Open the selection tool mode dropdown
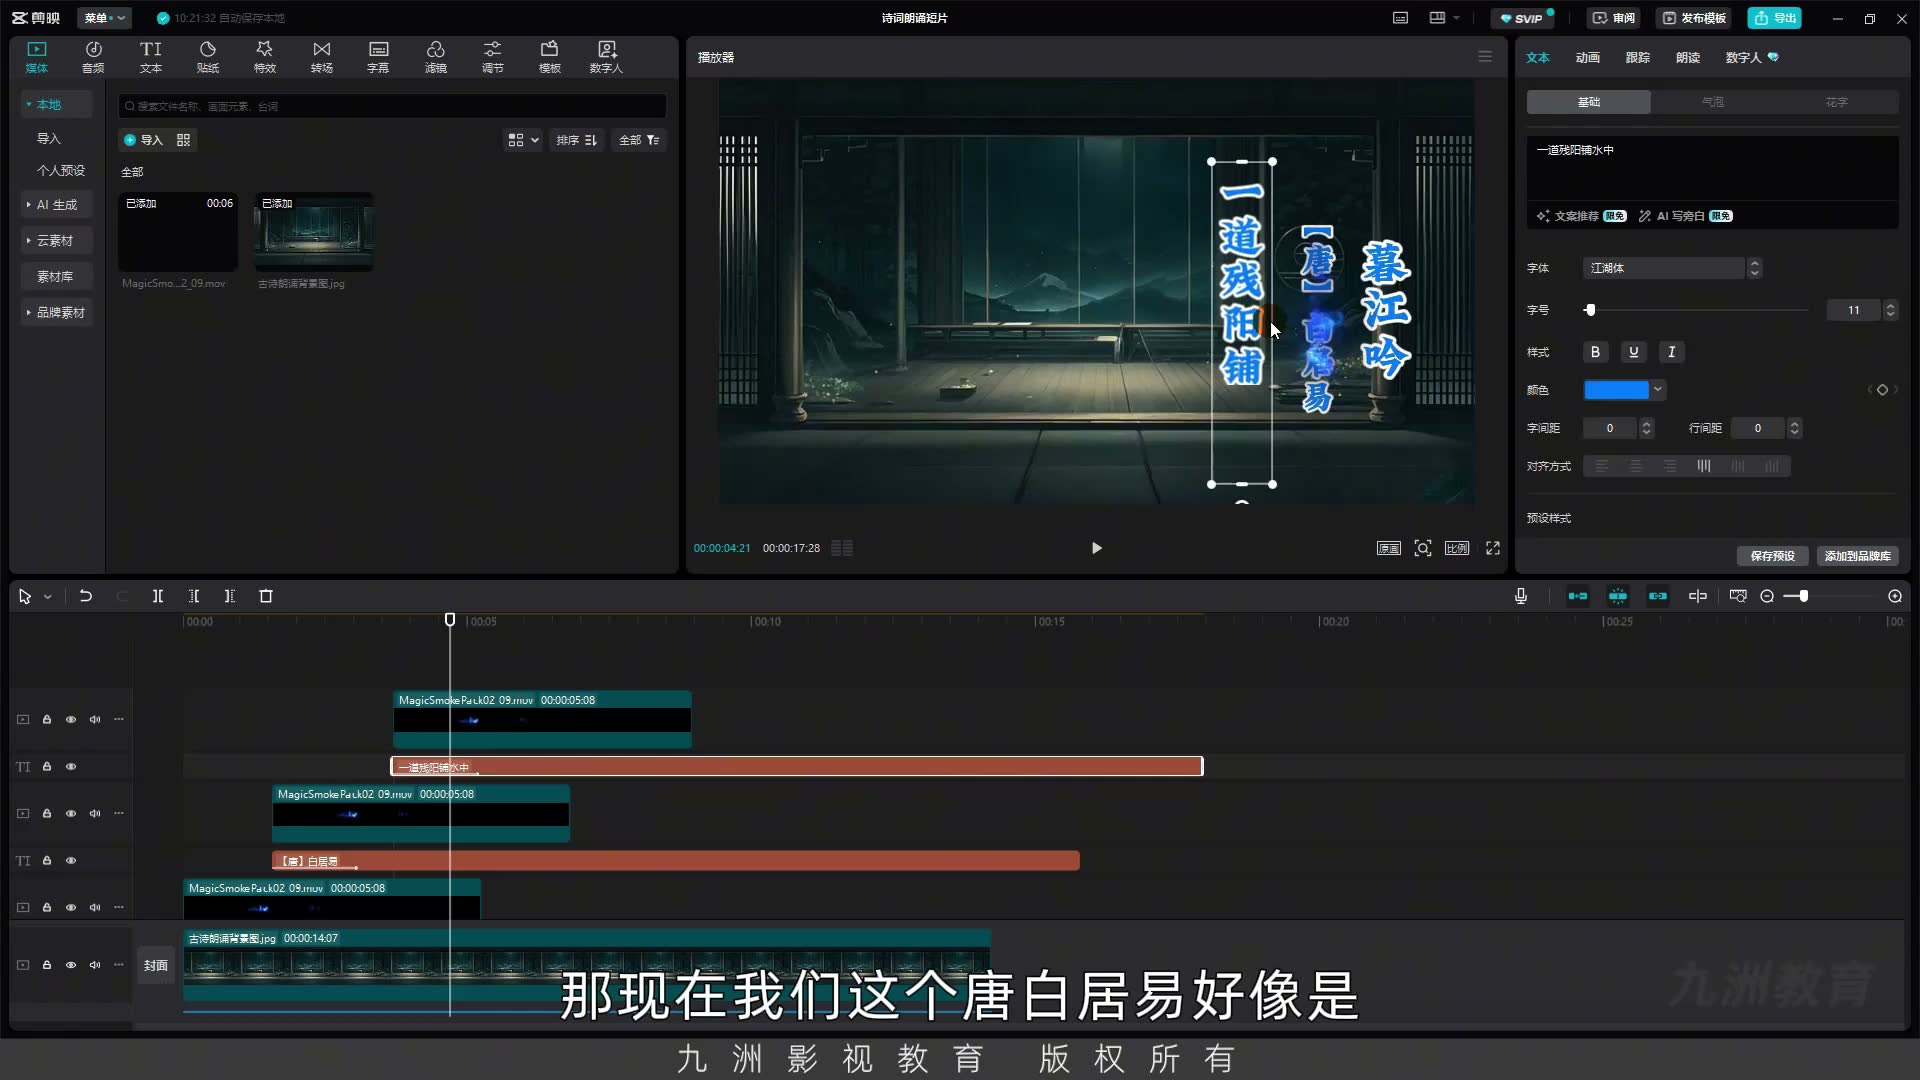 (x=47, y=597)
